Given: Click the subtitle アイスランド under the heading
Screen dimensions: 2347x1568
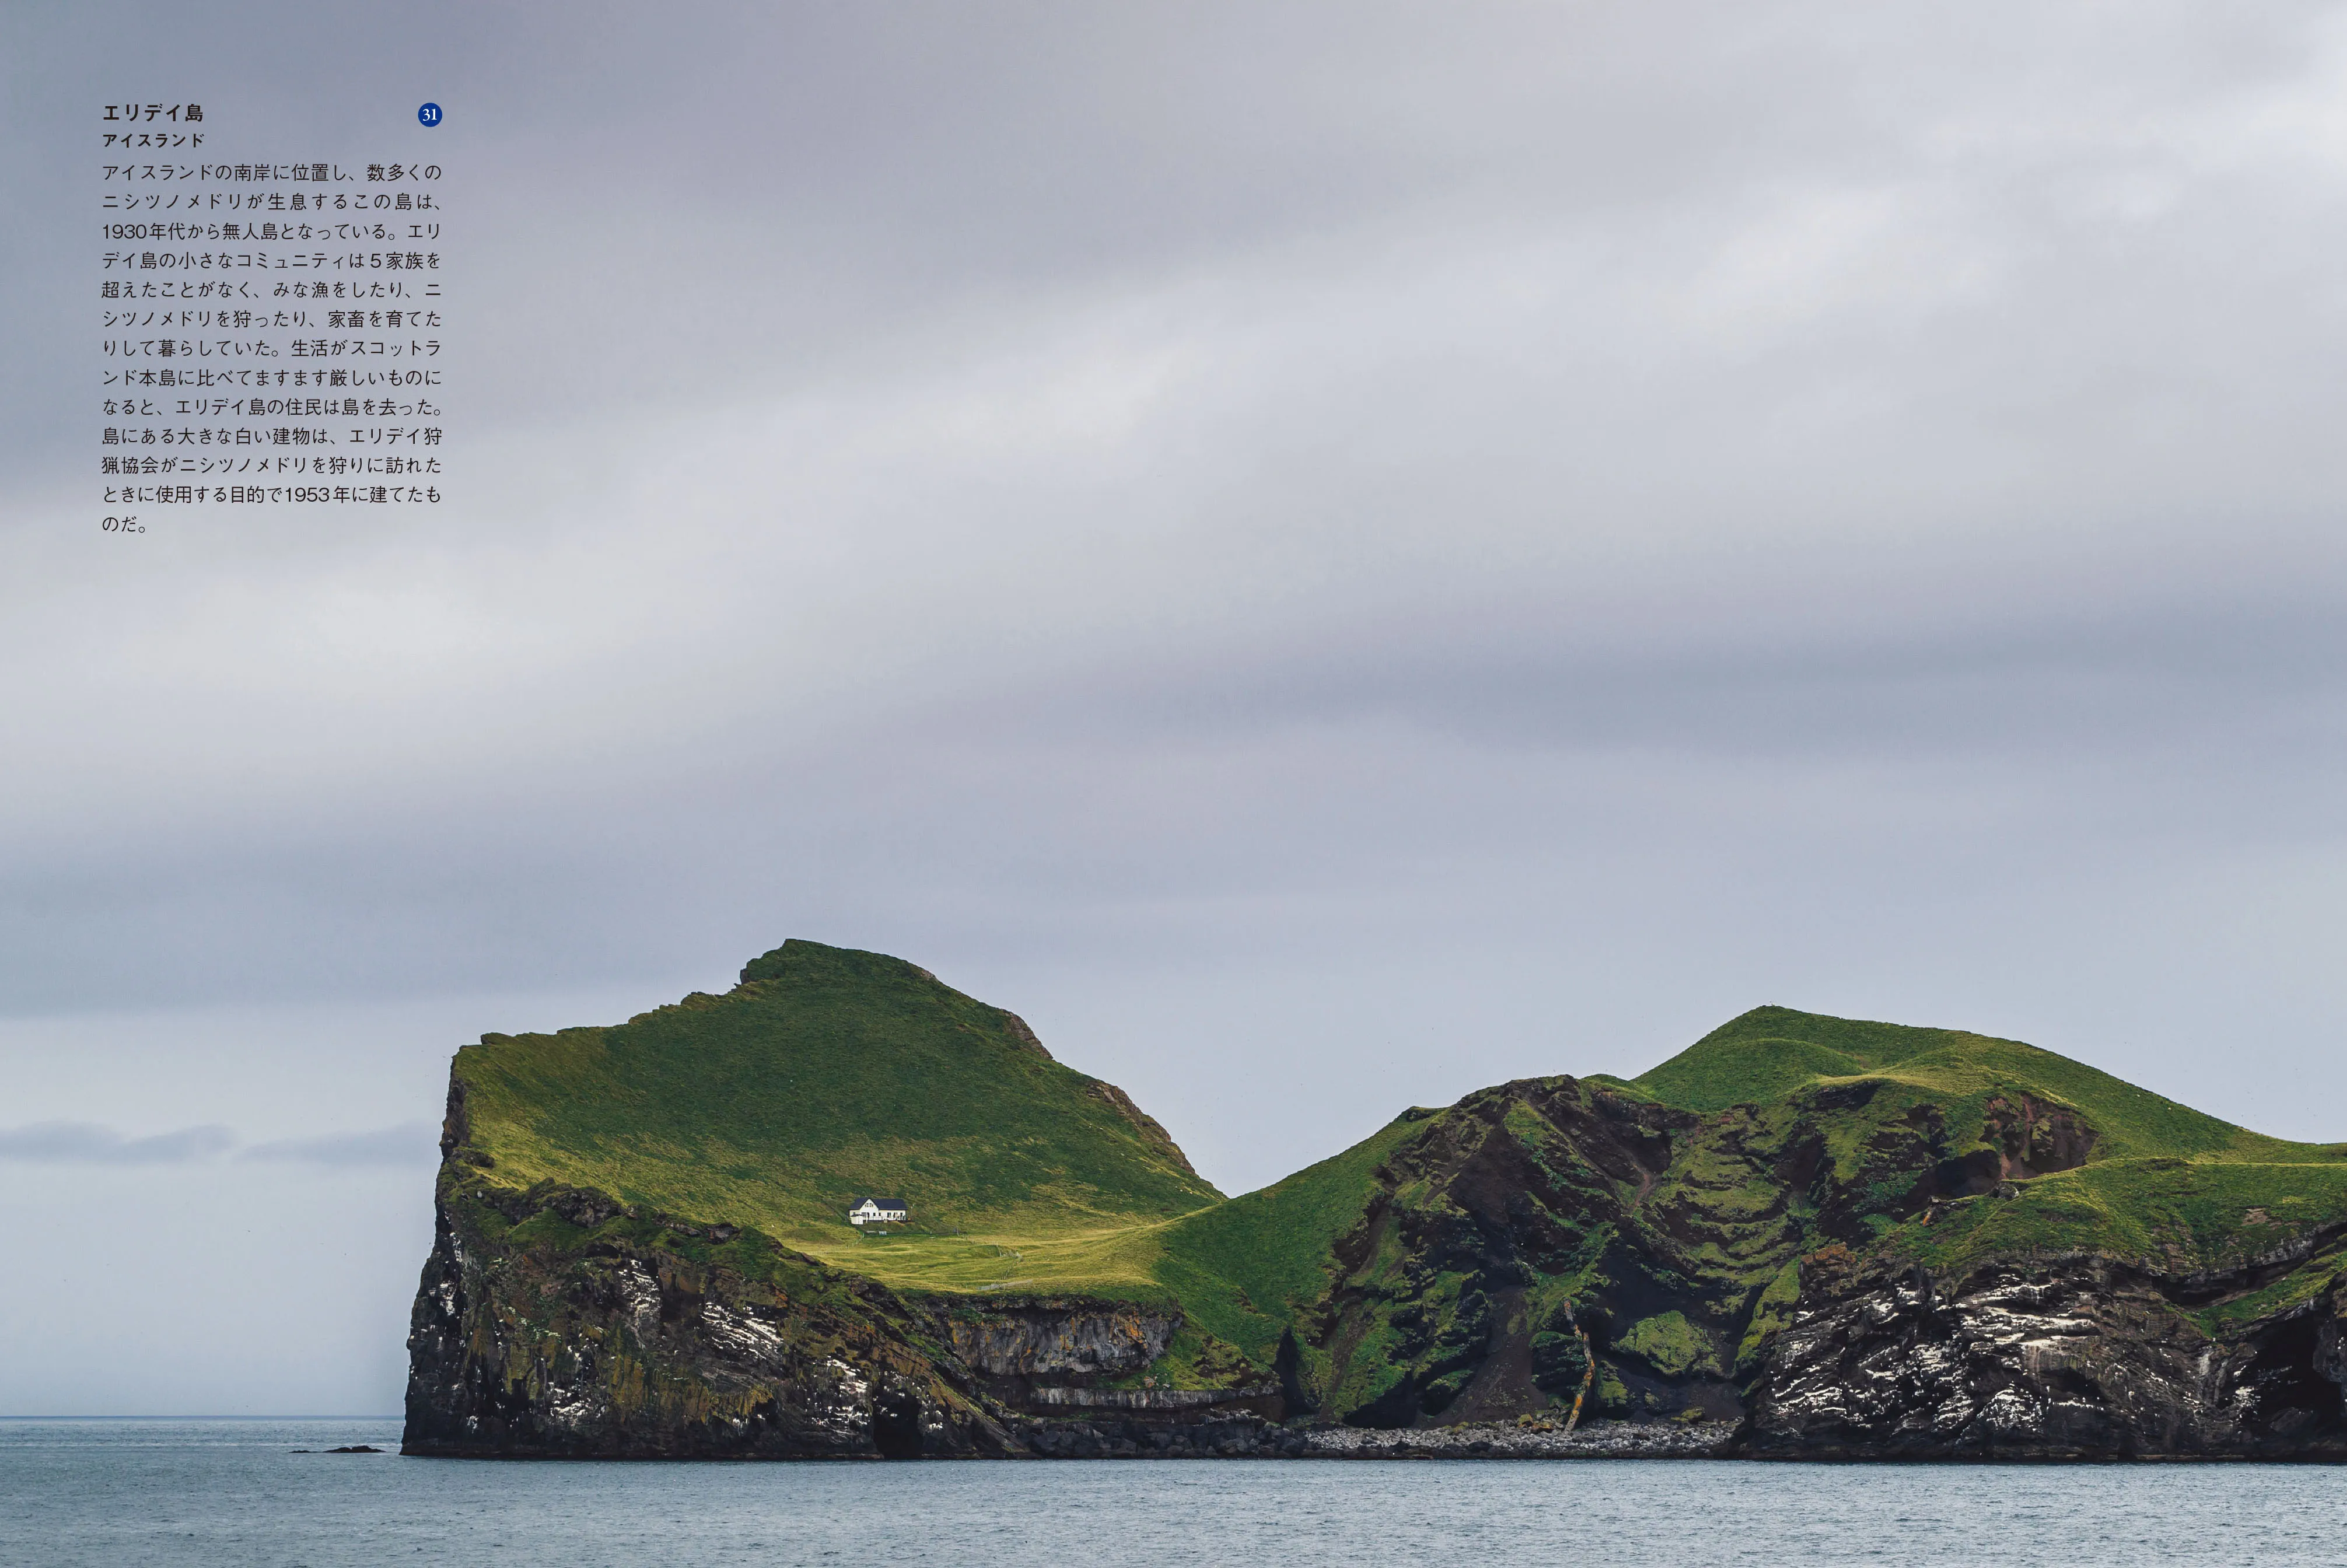Looking at the screenshot, I should [153, 140].
